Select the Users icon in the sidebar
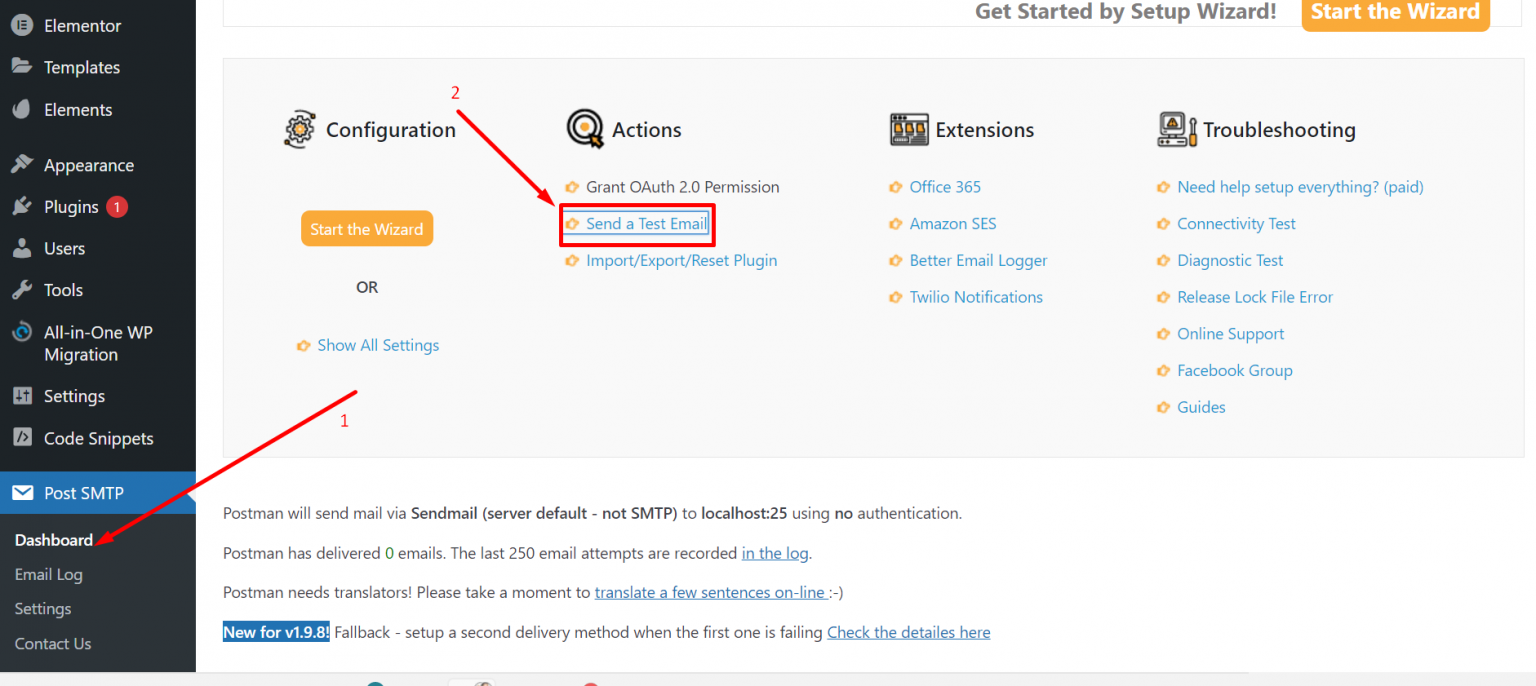Image resolution: width=1536 pixels, height=686 pixels. click(22, 248)
